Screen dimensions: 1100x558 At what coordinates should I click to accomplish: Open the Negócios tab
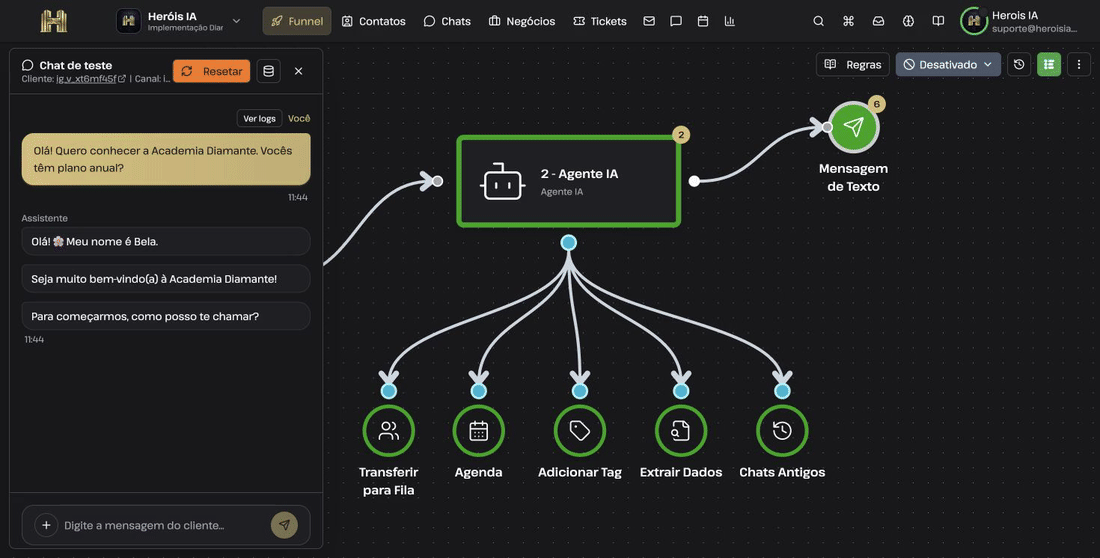[522, 21]
